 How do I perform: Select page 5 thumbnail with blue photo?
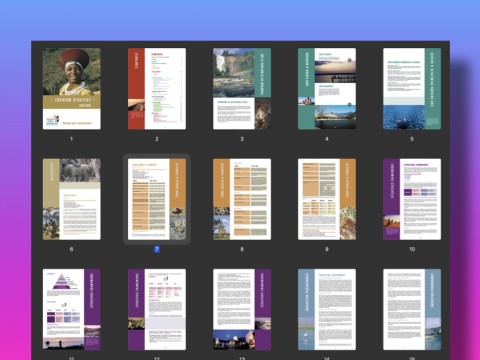[412, 89]
